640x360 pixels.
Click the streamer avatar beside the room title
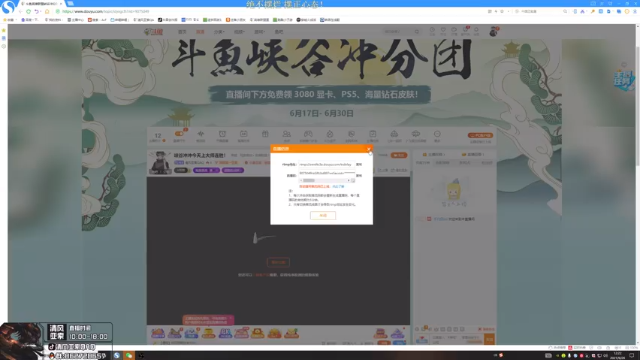[160, 162]
